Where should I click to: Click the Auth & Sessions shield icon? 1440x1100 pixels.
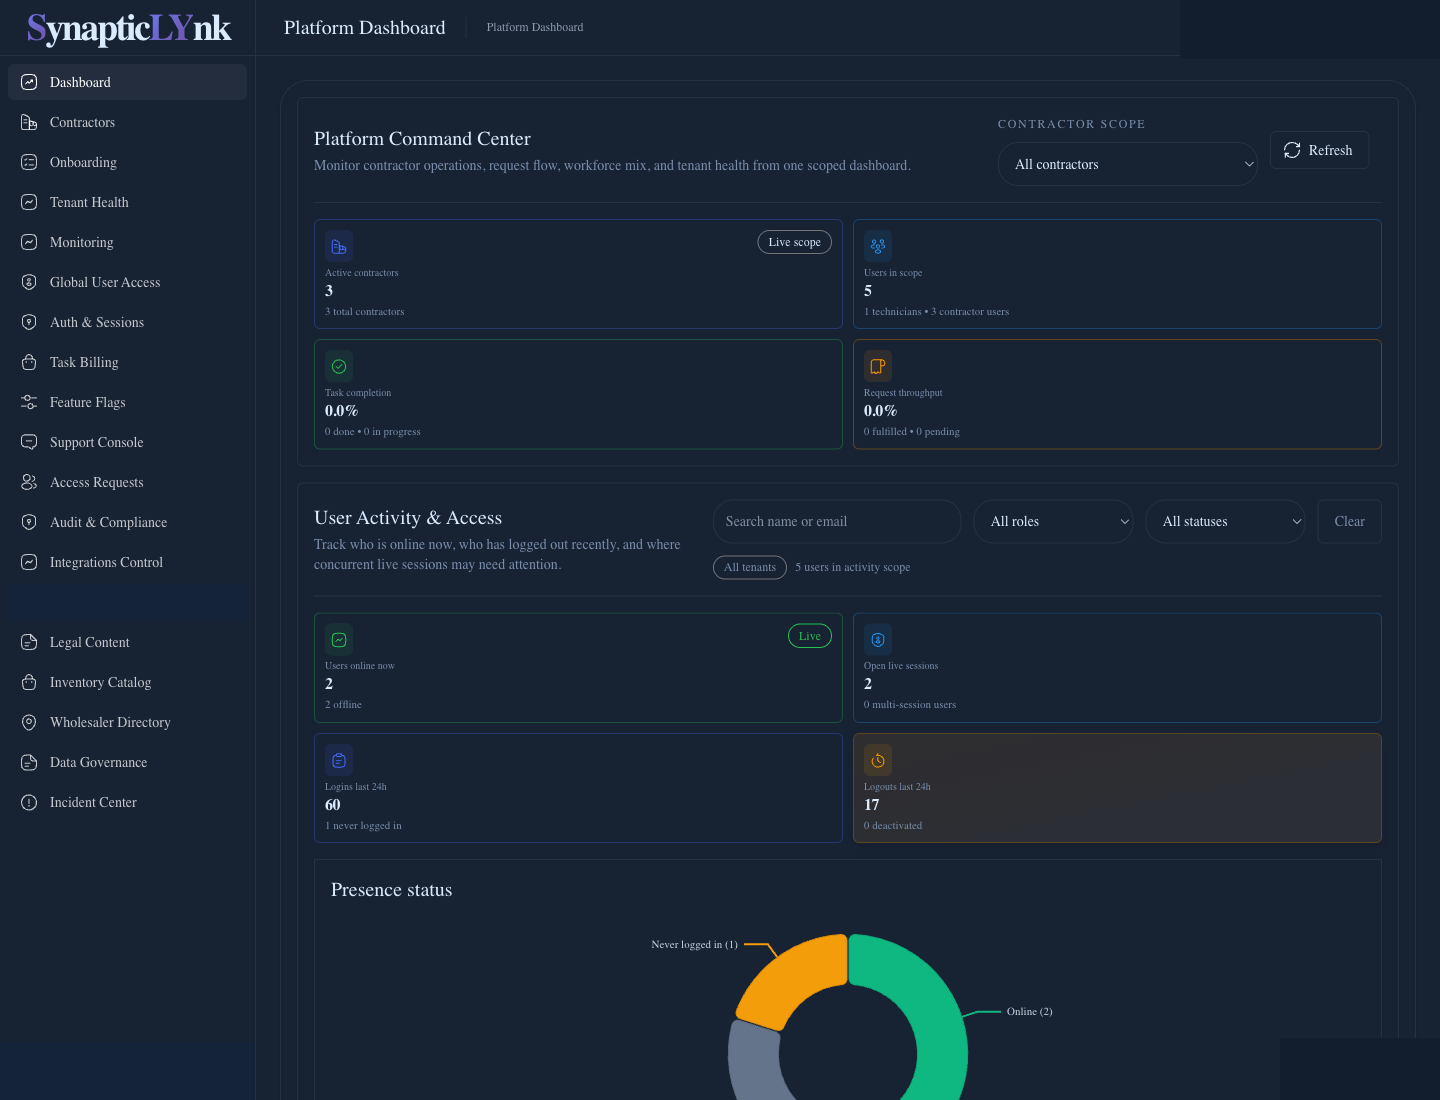(29, 322)
